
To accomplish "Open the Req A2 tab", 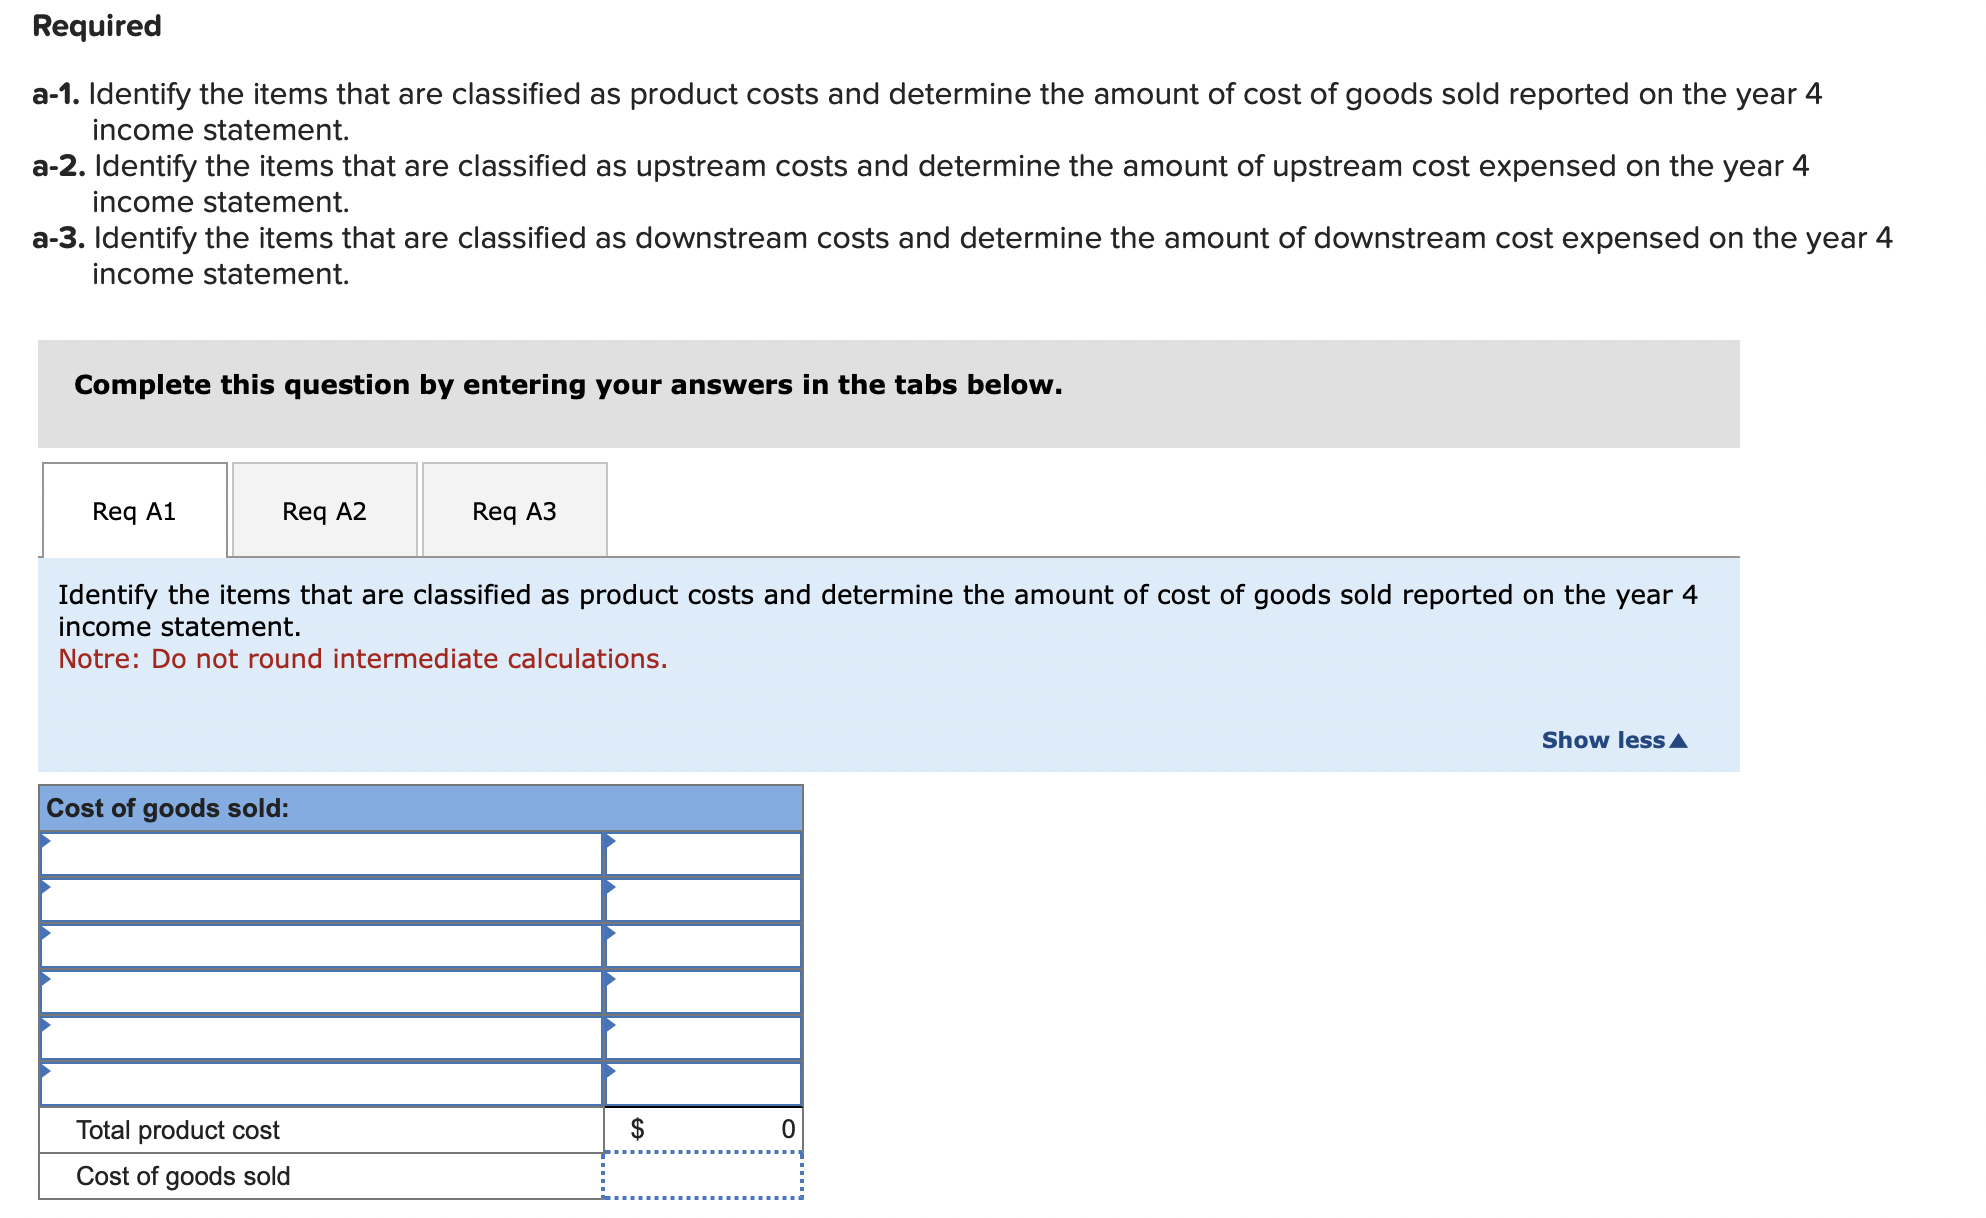I will [x=324, y=511].
